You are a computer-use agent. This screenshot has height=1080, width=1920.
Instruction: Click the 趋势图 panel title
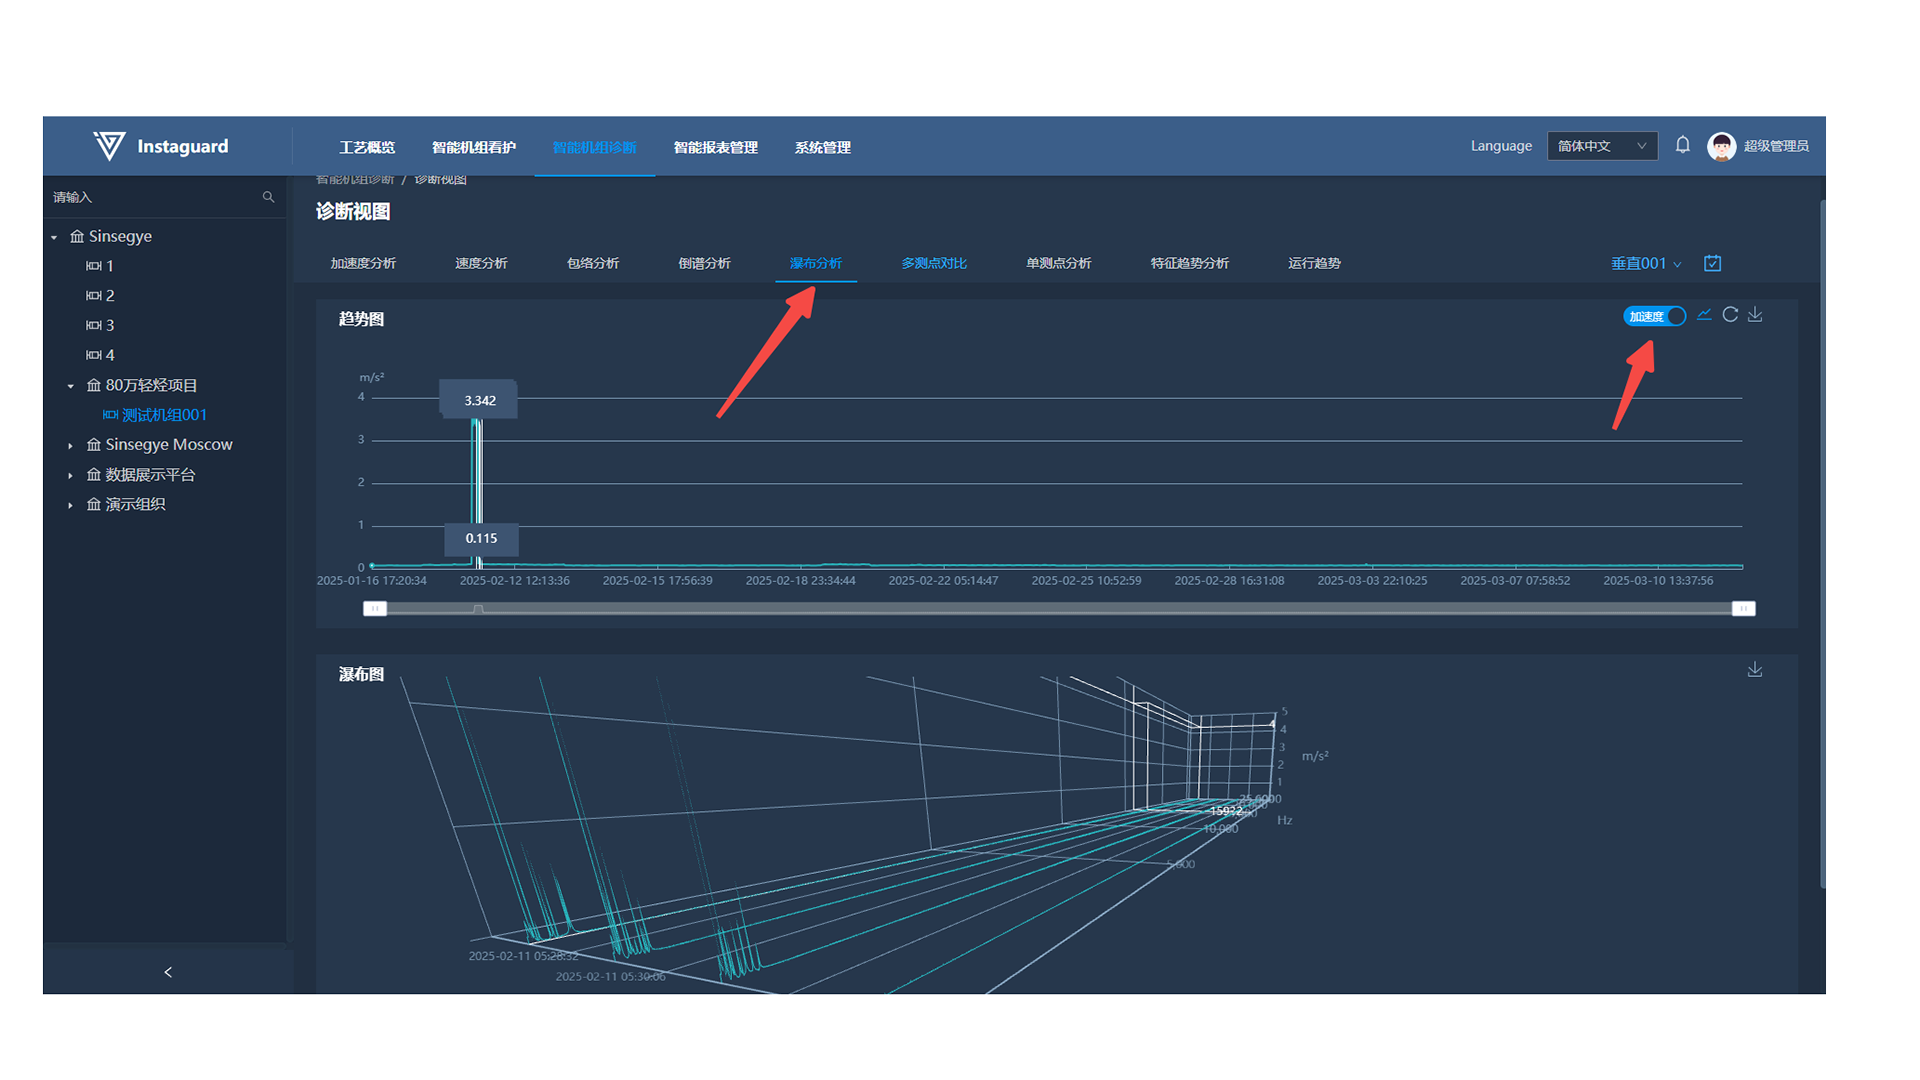click(361, 319)
